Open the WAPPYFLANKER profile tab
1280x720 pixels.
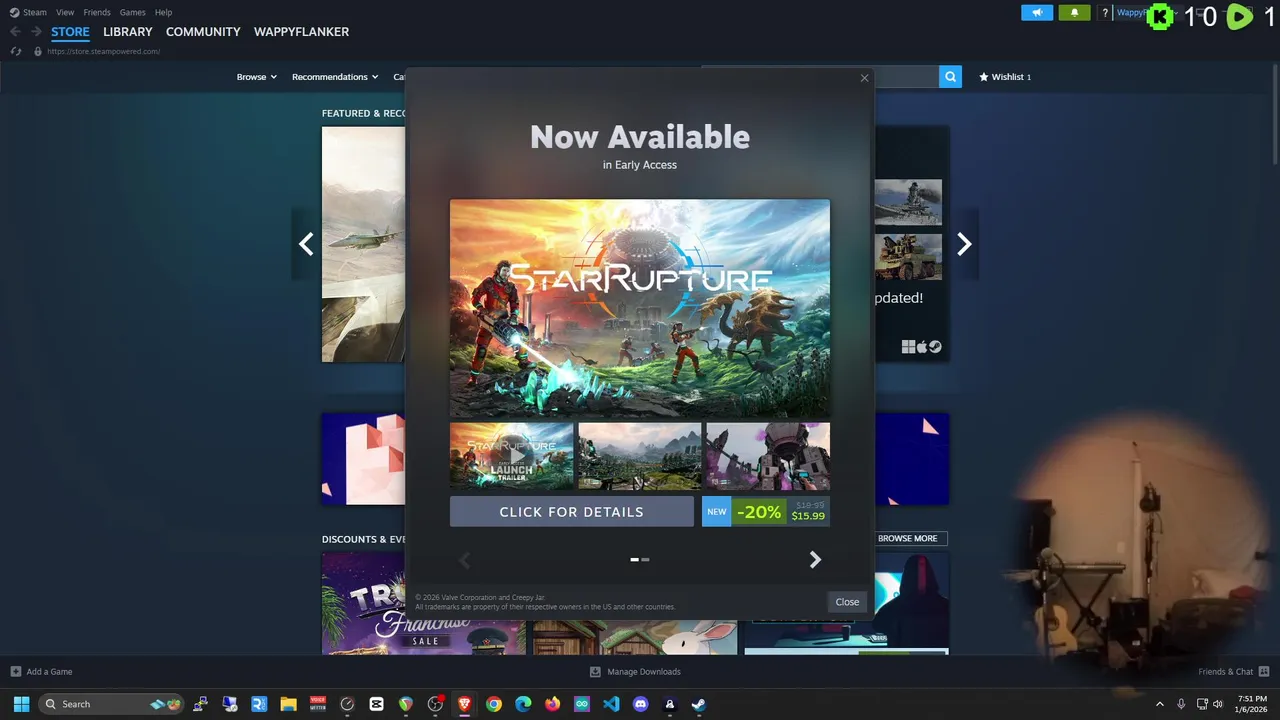301,32
